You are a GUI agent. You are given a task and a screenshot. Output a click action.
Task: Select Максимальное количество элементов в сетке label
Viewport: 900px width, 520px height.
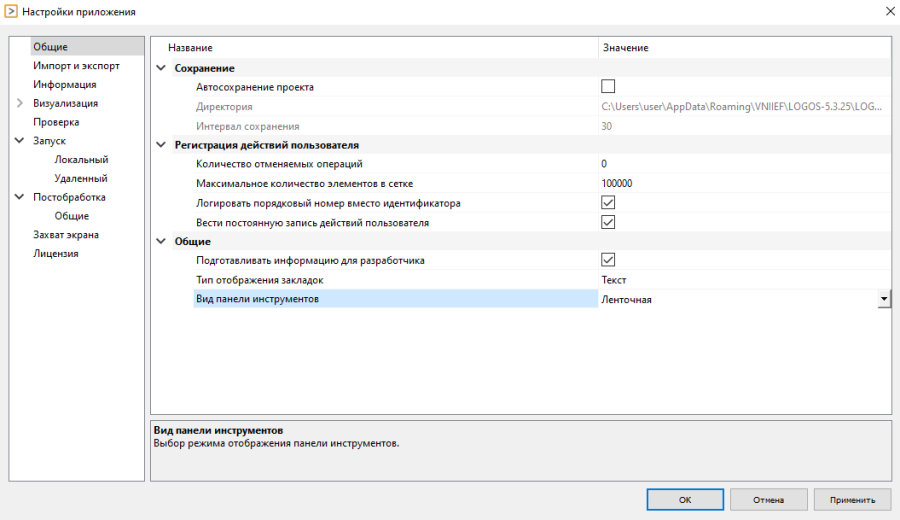(304, 184)
